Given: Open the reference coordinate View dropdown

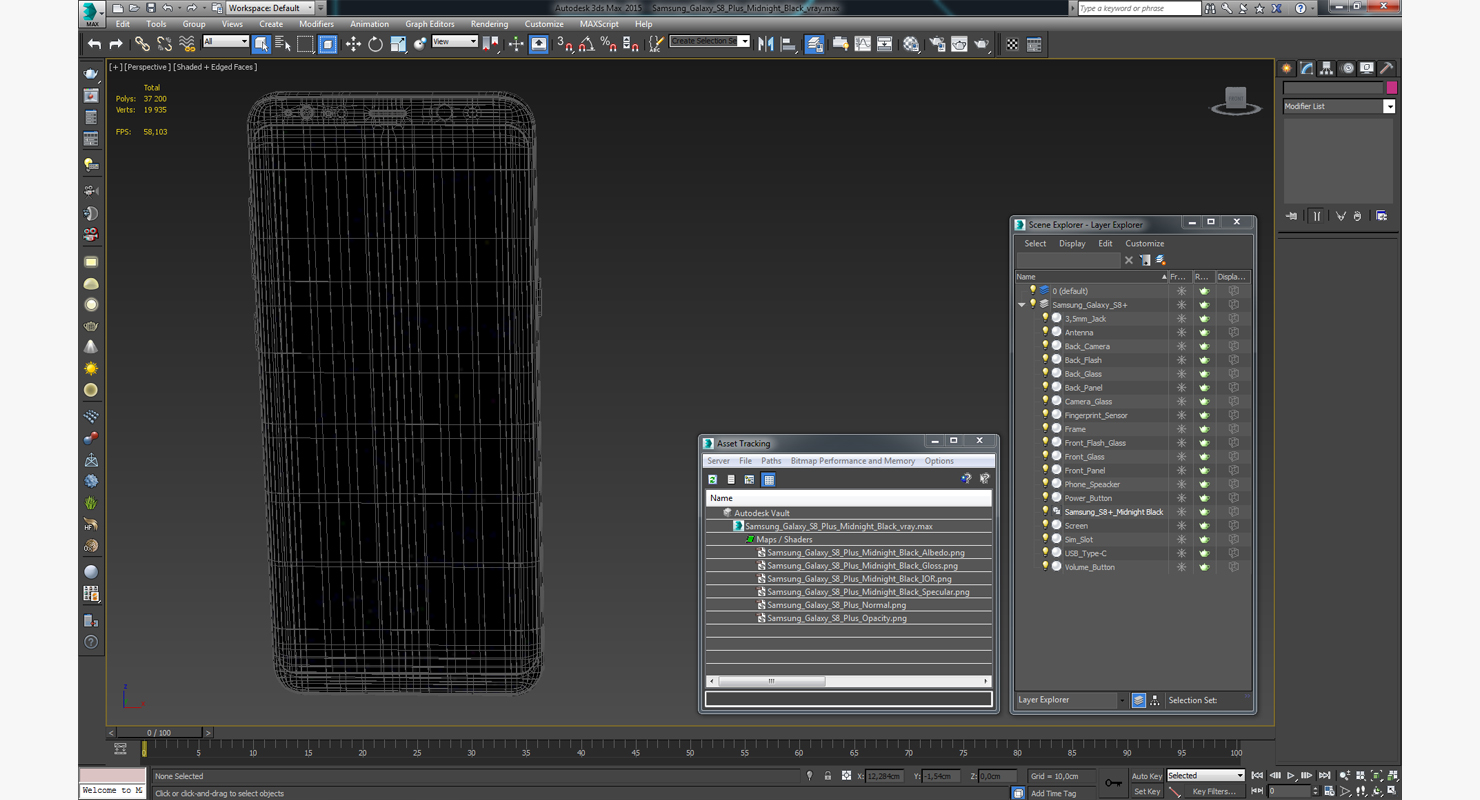Looking at the screenshot, I should (x=454, y=42).
